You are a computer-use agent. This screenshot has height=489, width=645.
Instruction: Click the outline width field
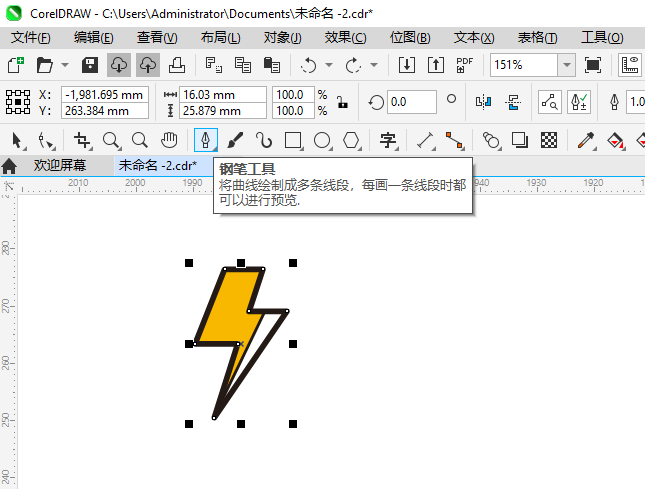click(x=636, y=102)
